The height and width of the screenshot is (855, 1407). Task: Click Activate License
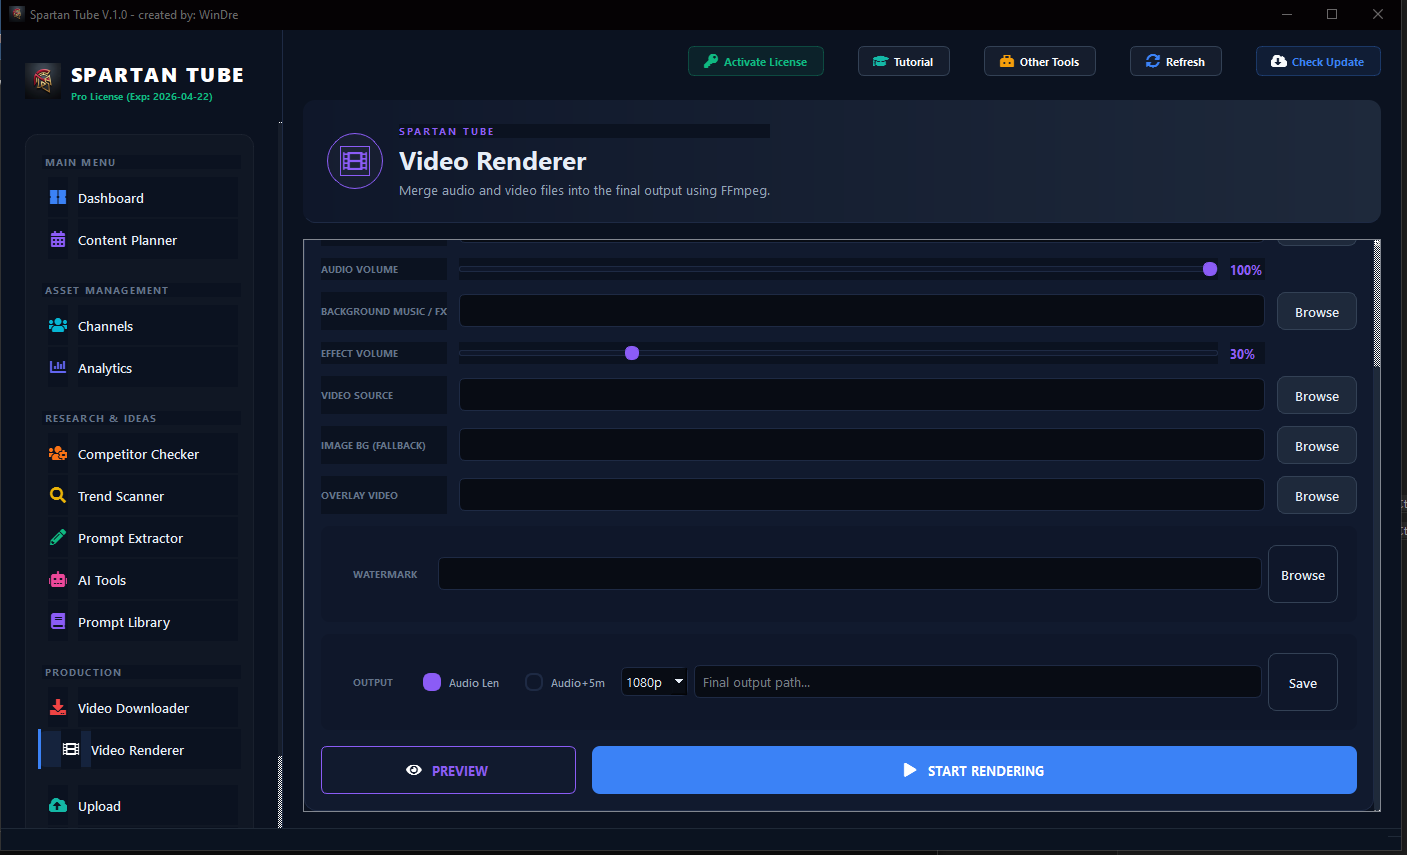click(756, 61)
